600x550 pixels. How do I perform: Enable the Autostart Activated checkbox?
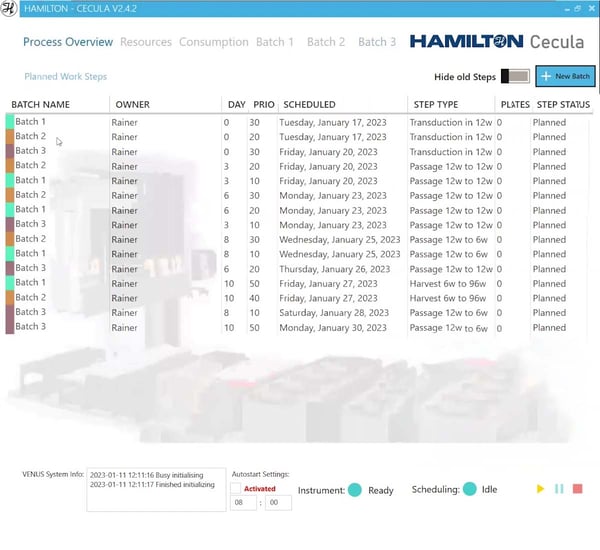coord(236,488)
